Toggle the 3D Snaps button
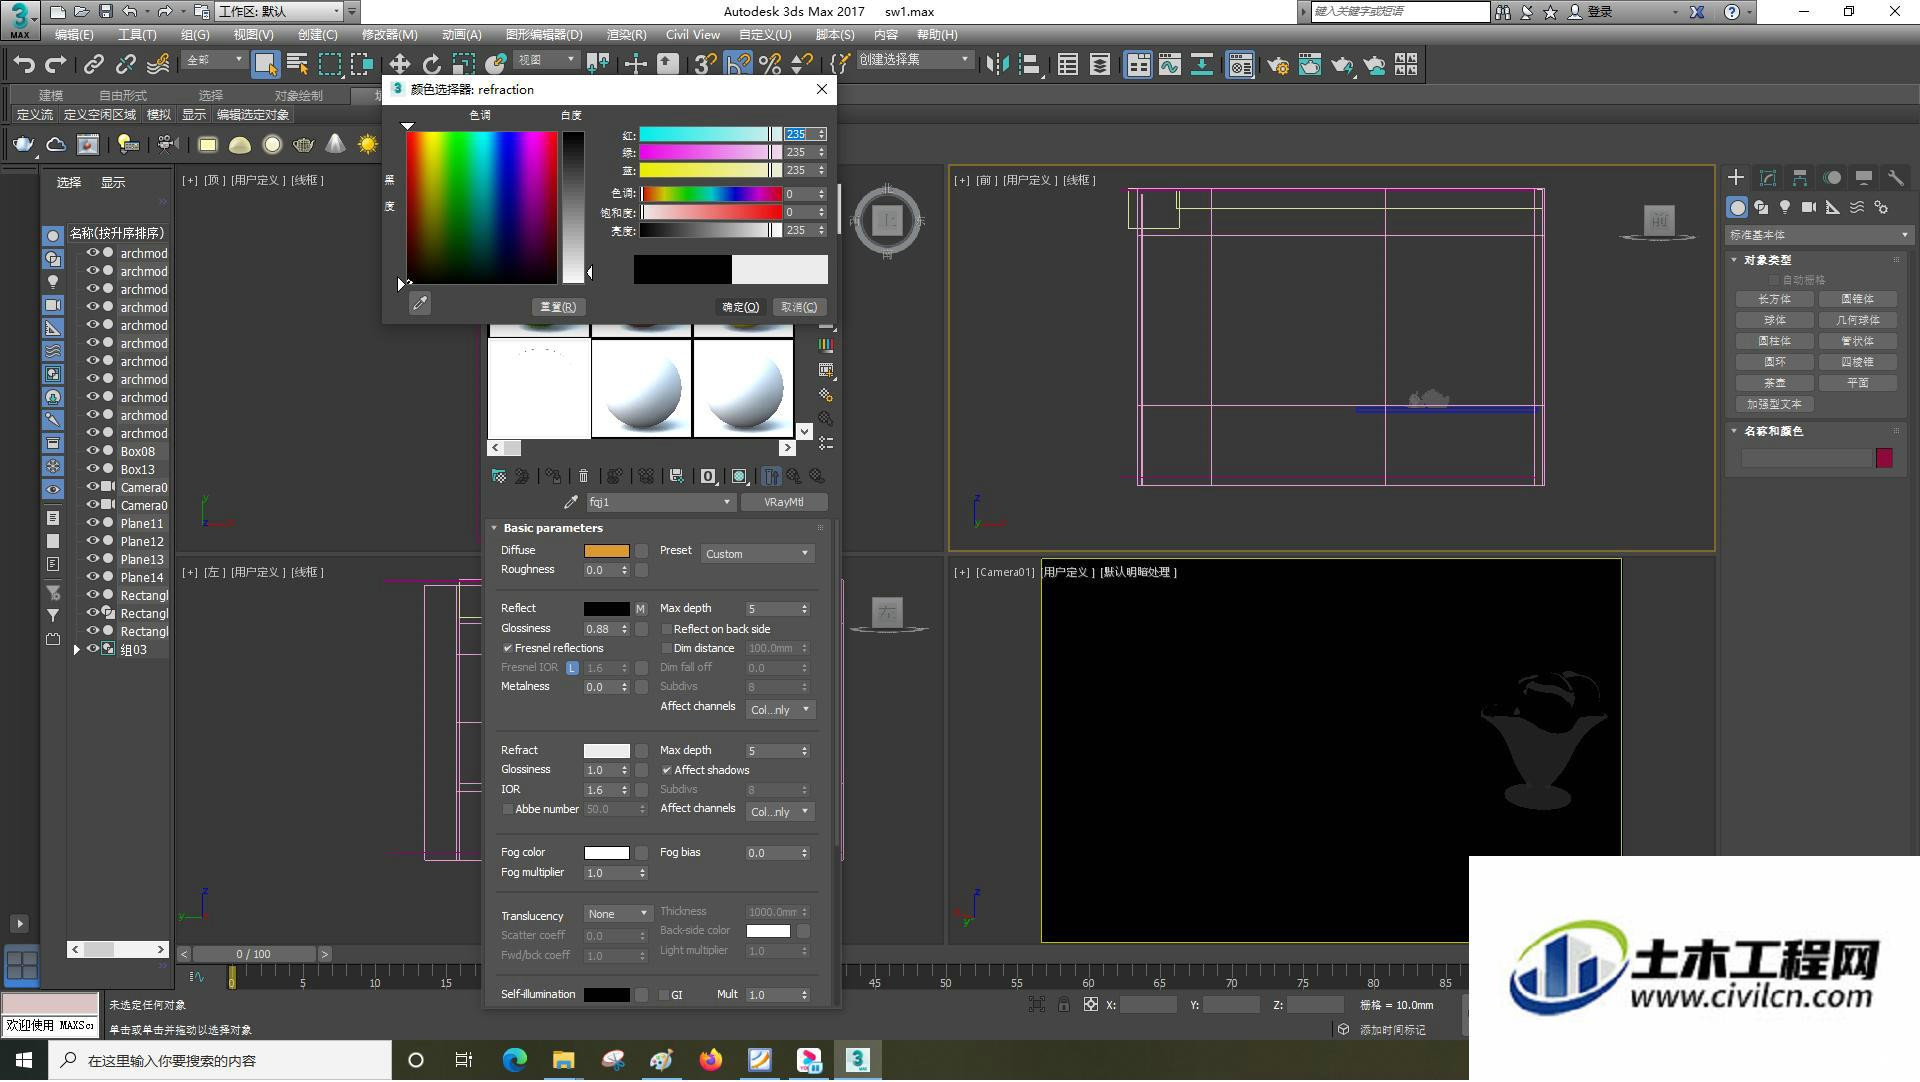Viewport: 1920px width, 1082px height. click(x=705, y=65)
